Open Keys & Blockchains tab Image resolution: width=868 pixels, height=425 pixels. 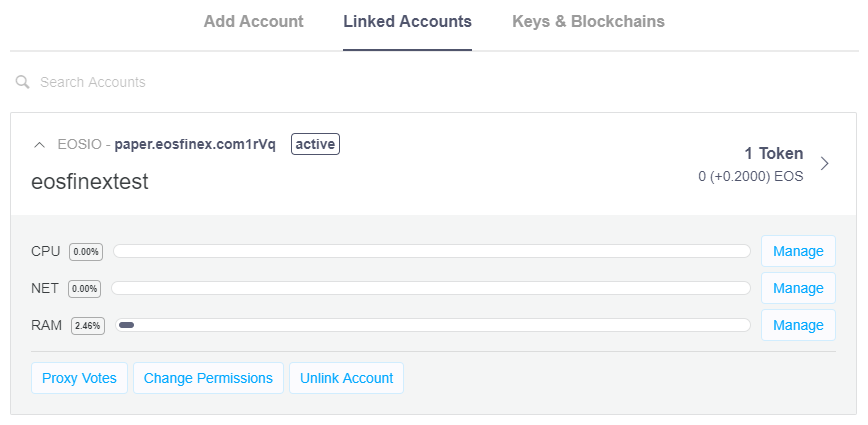pyautogui.click(x=588, y=22)
